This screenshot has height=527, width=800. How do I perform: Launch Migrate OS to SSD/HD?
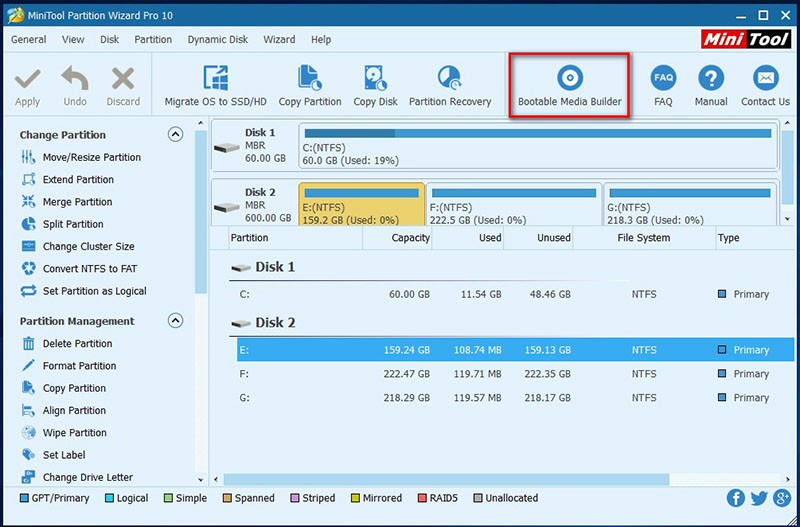click(x=215, y=86)
